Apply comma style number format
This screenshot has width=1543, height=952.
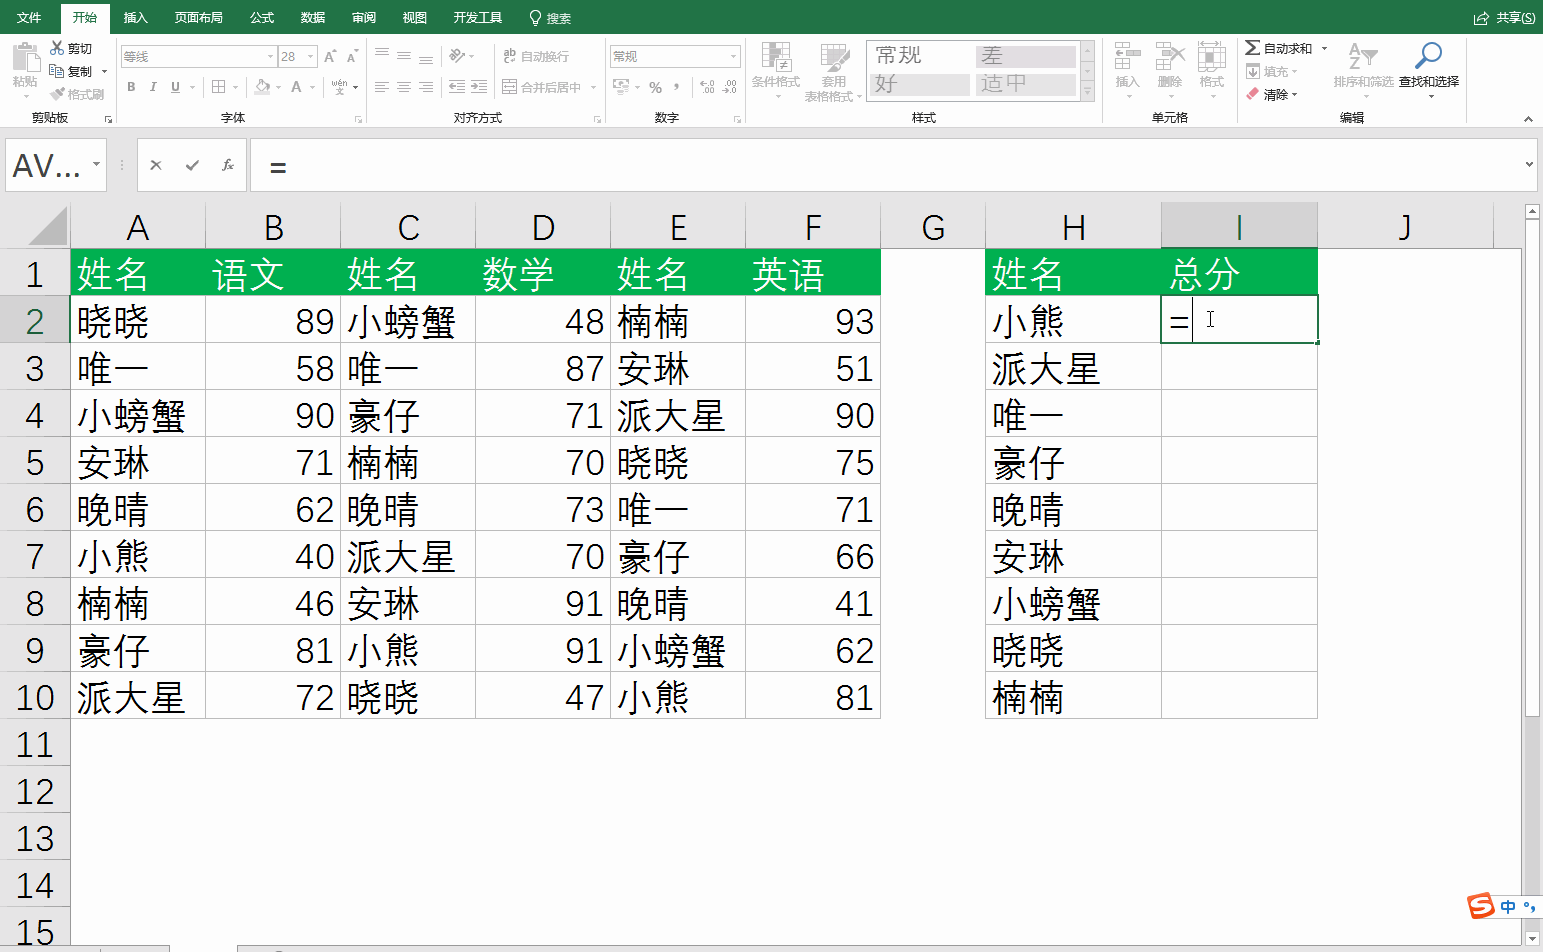677,87
